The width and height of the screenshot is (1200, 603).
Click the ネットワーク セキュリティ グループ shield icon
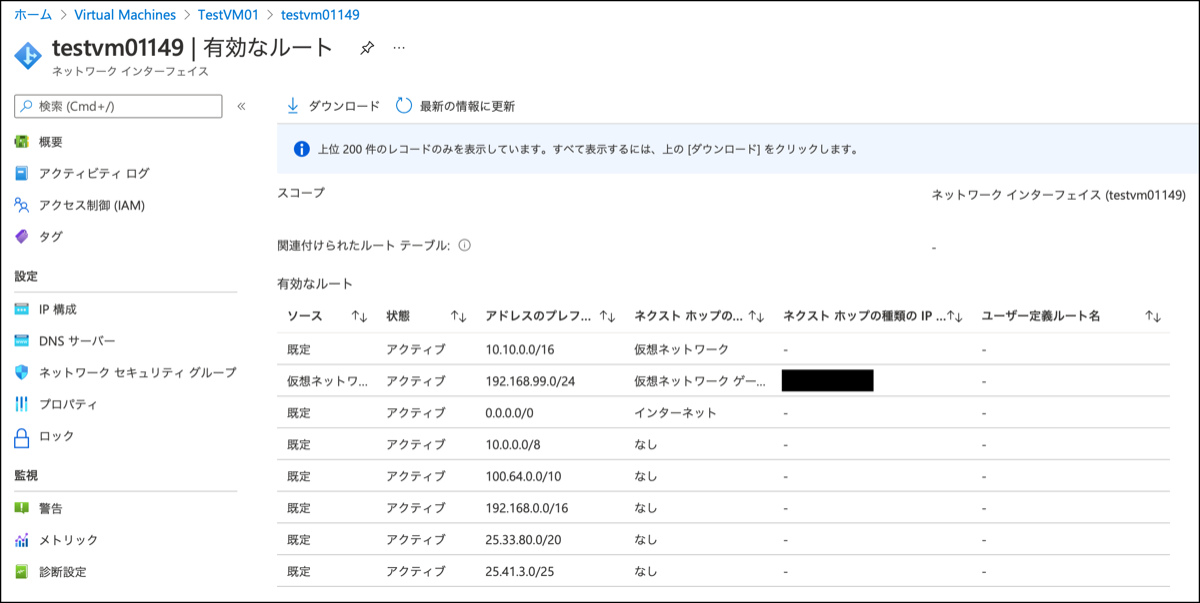tap(22, 372)
